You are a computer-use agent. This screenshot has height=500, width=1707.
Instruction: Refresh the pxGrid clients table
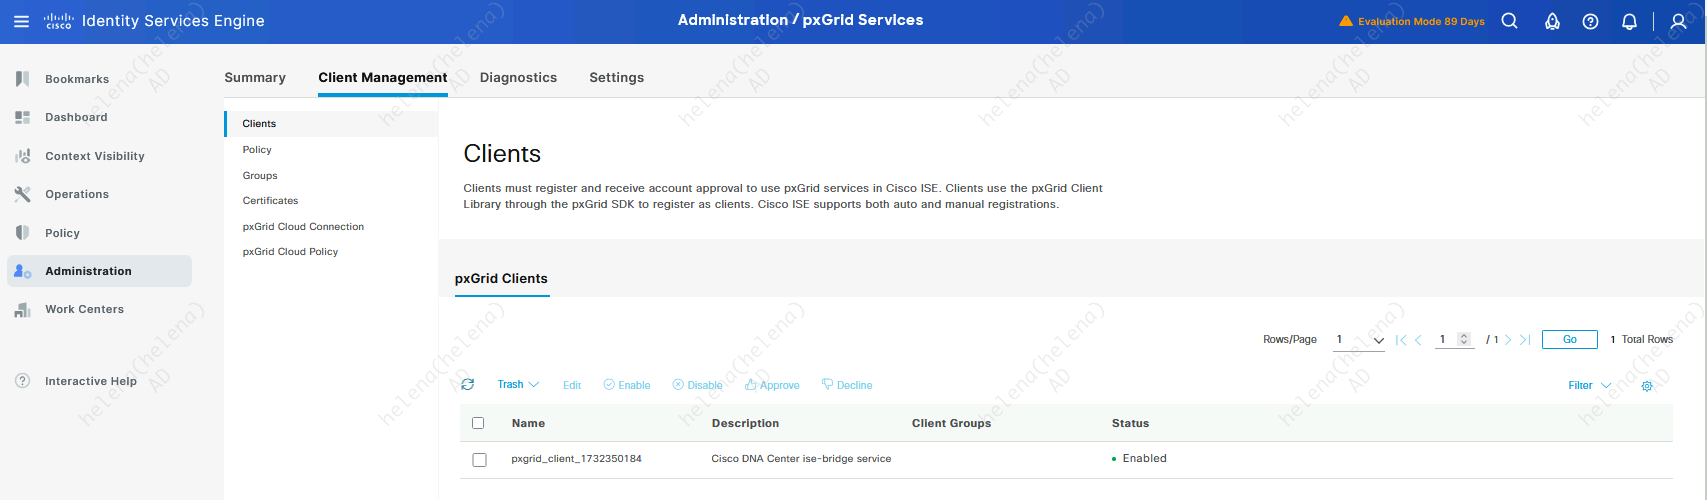[x=468, y=385]
